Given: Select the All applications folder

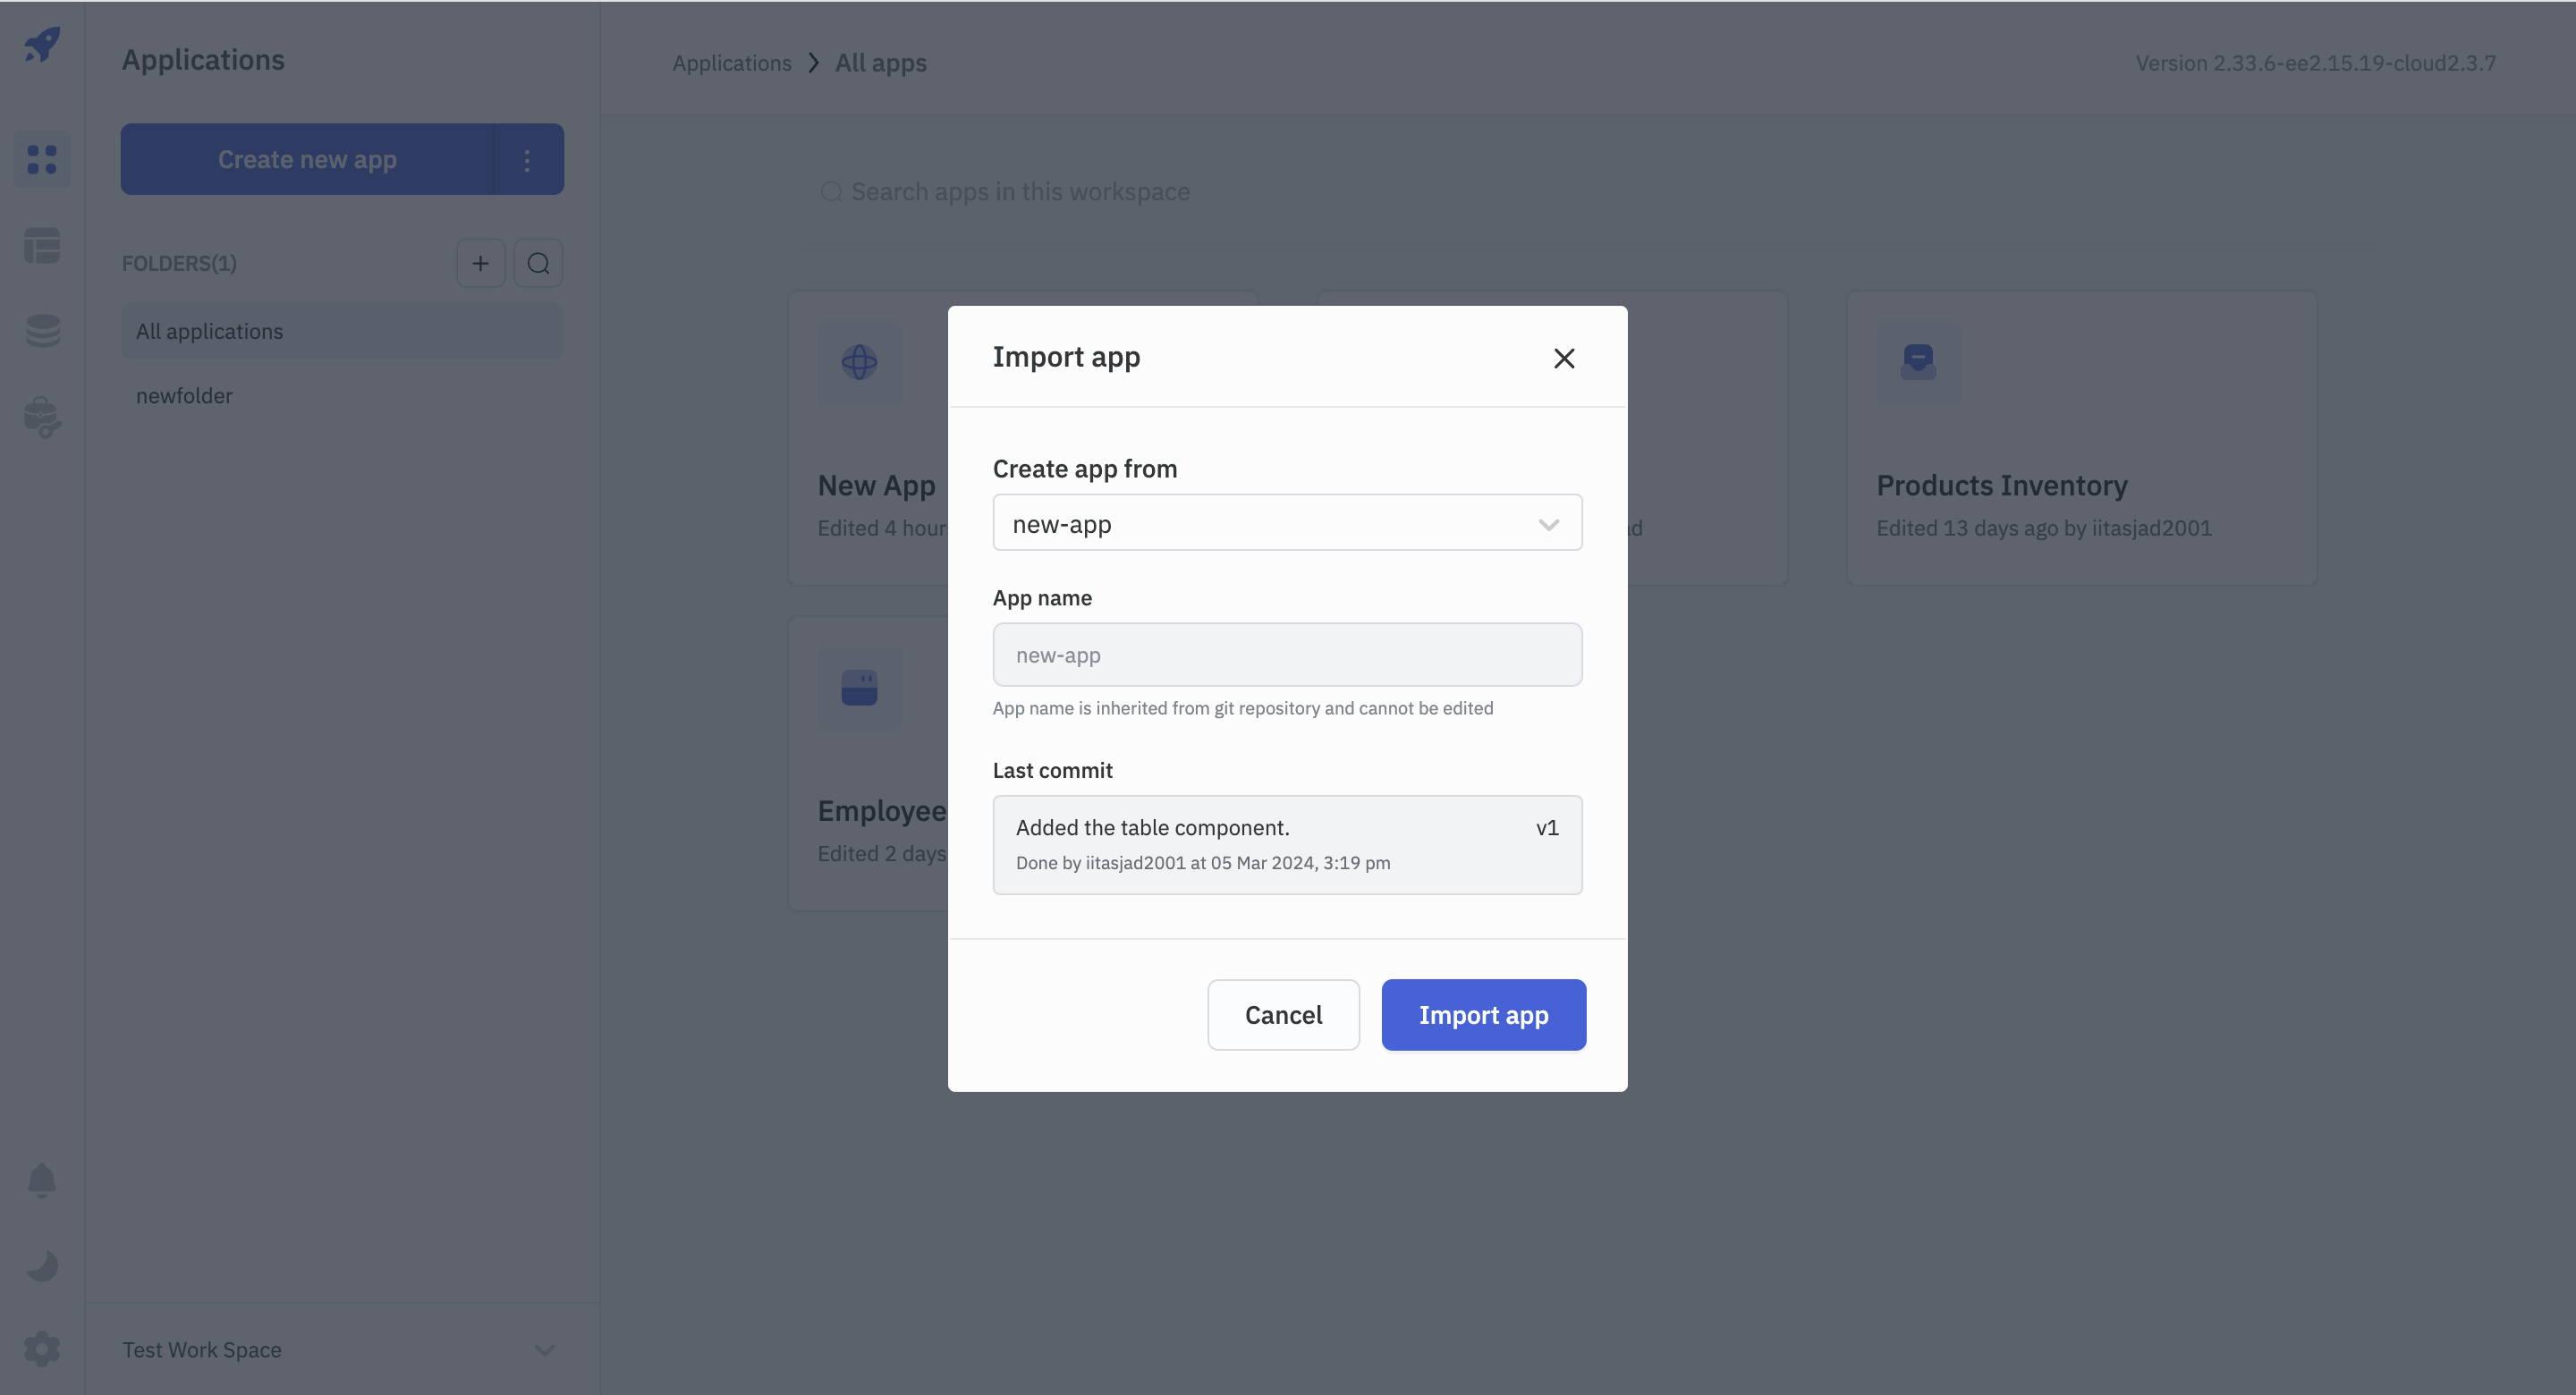Looking at the screenshot, I should [342, 332].
